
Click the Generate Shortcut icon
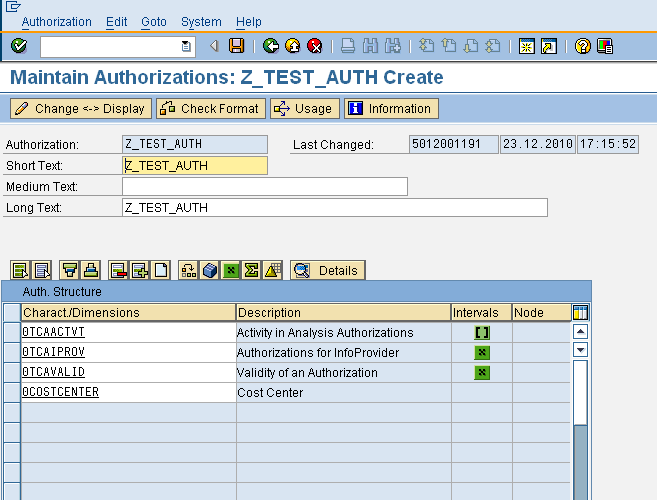point(548,46)
